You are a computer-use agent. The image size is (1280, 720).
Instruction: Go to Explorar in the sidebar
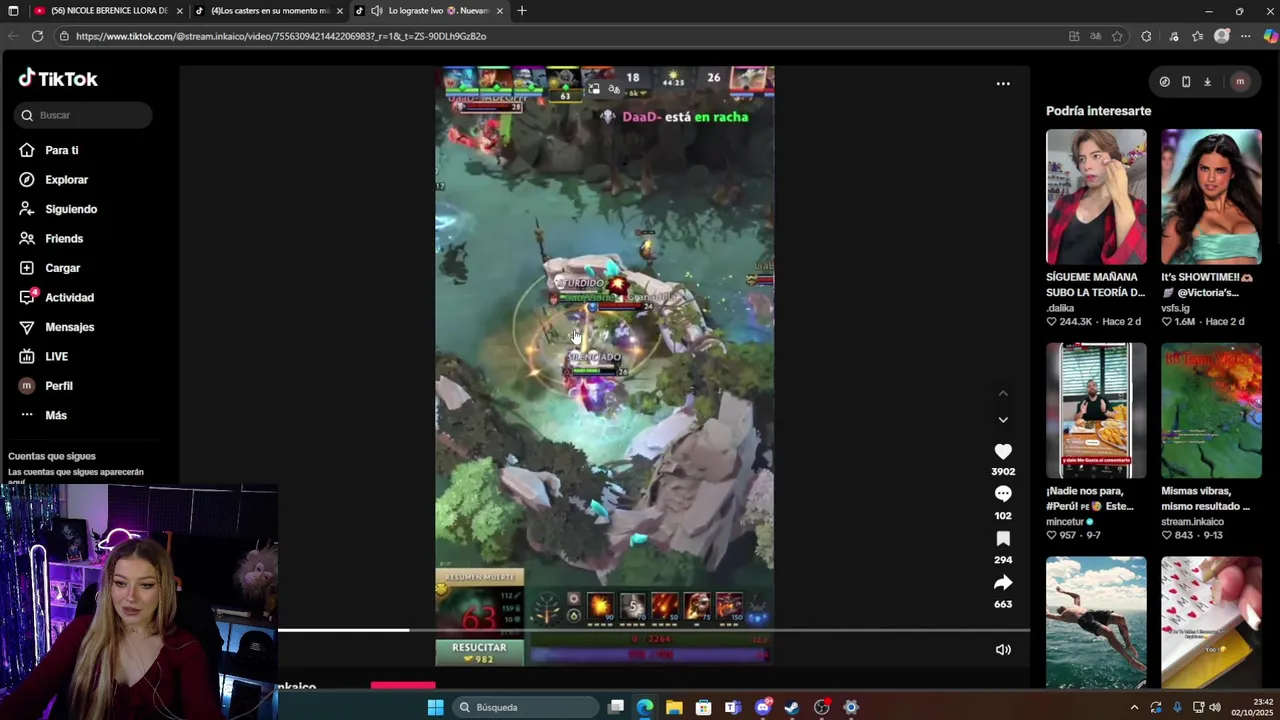(x=53, y=180)
